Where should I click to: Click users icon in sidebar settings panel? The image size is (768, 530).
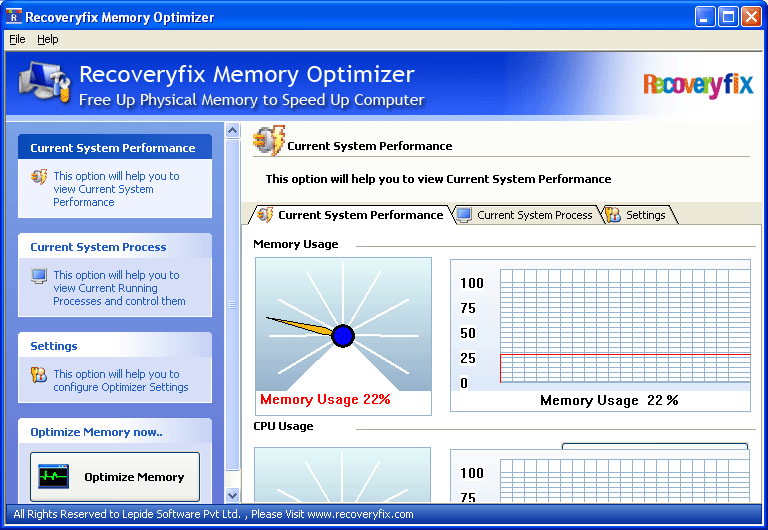tap(39, 375)
